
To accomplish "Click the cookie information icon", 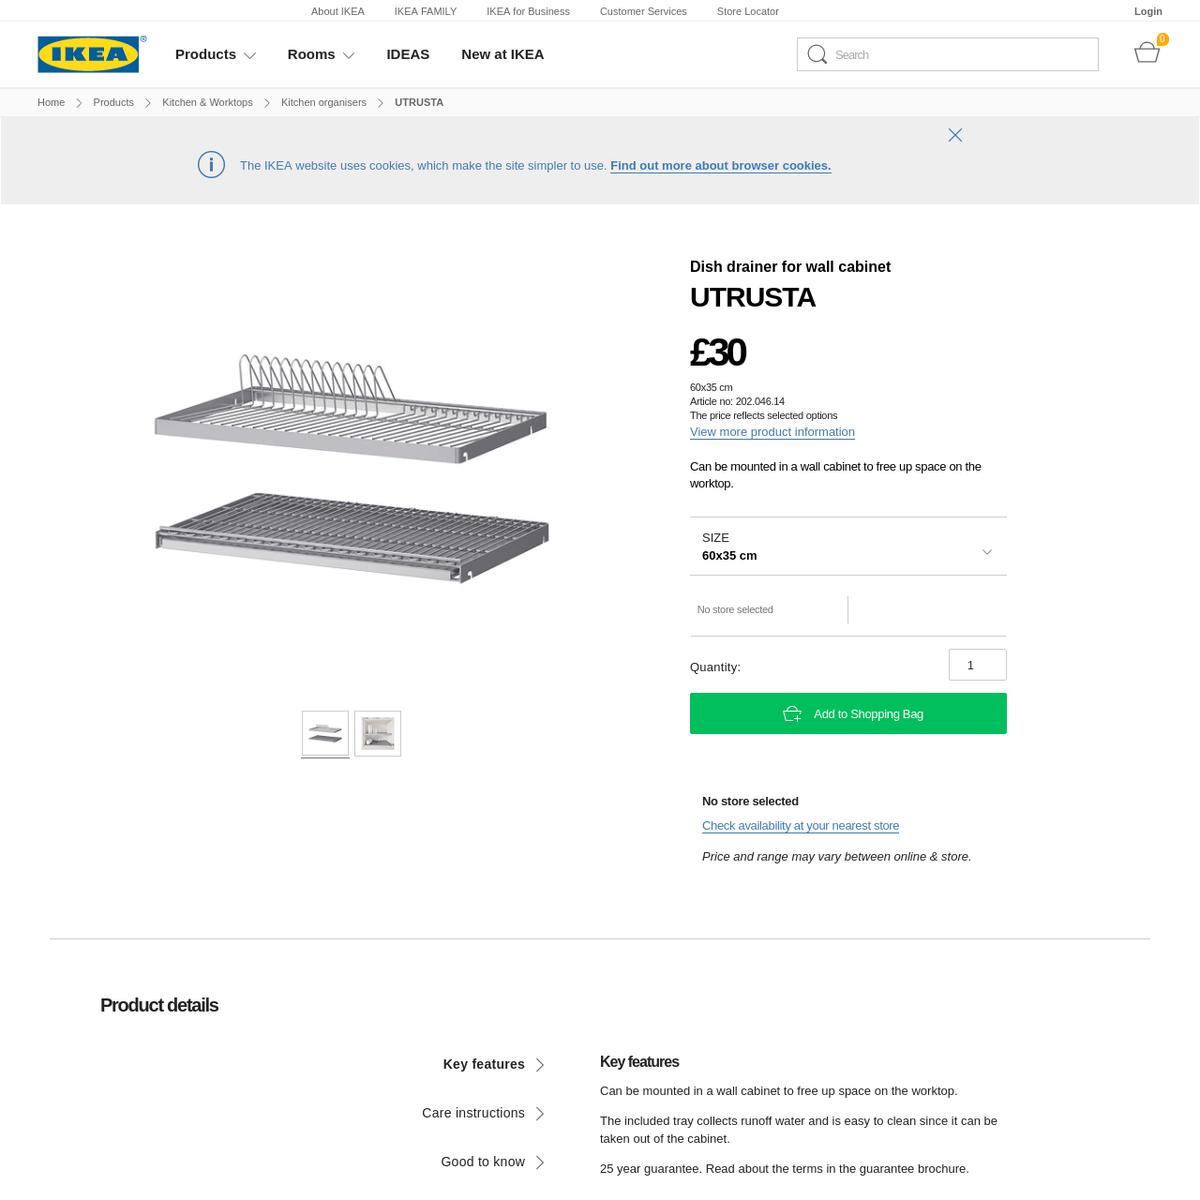I will click(x=211, y=165).
